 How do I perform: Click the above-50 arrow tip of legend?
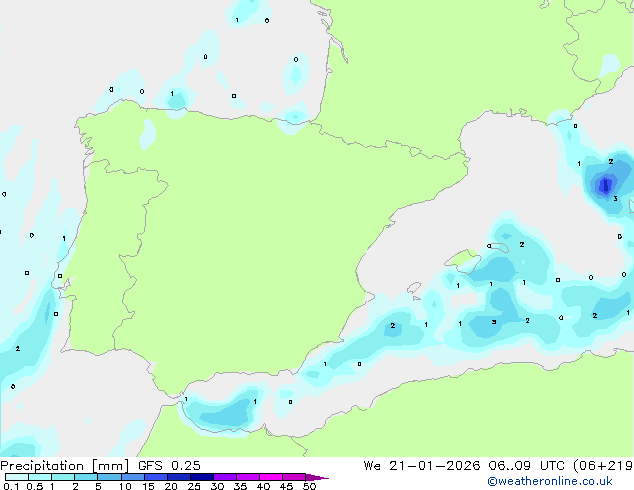pos(317,477)
